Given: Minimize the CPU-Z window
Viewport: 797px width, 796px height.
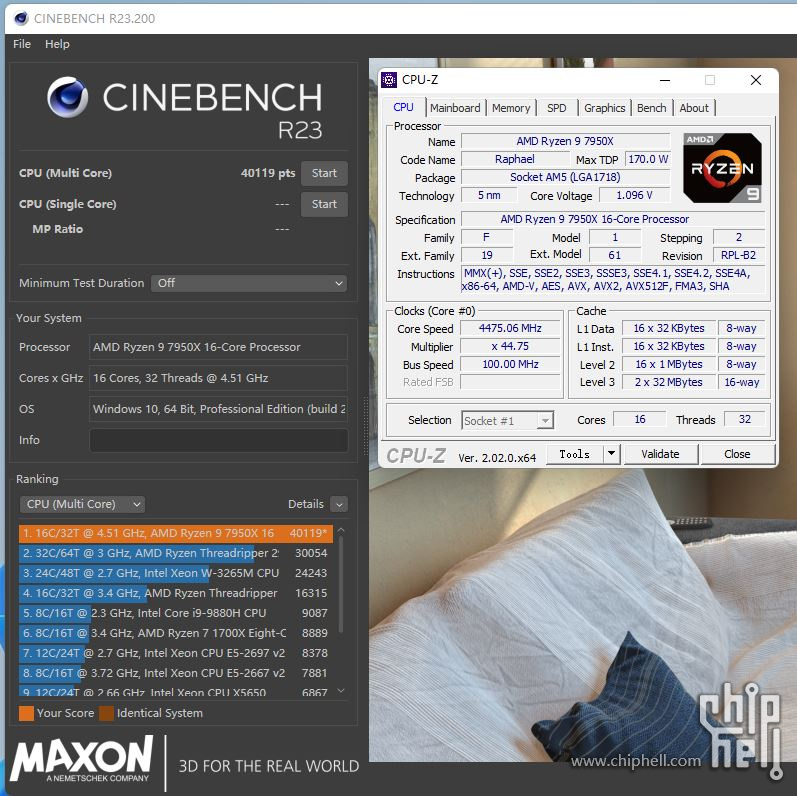Looking at the screenshot, I should [x=664, y=80].
